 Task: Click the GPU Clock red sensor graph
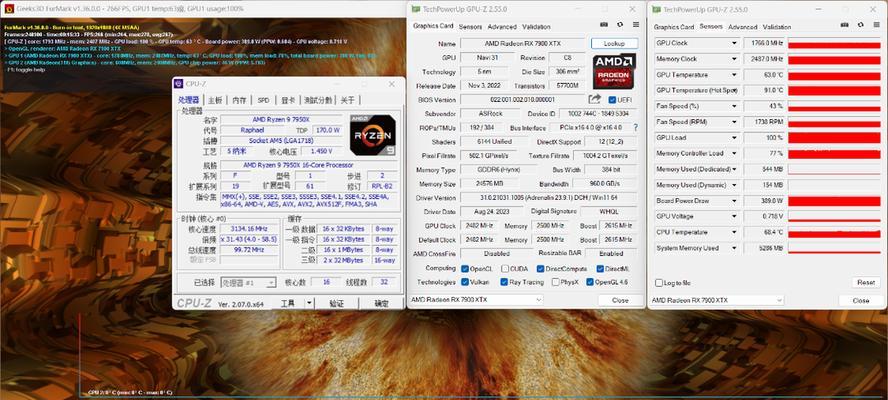tap(834, 43)
